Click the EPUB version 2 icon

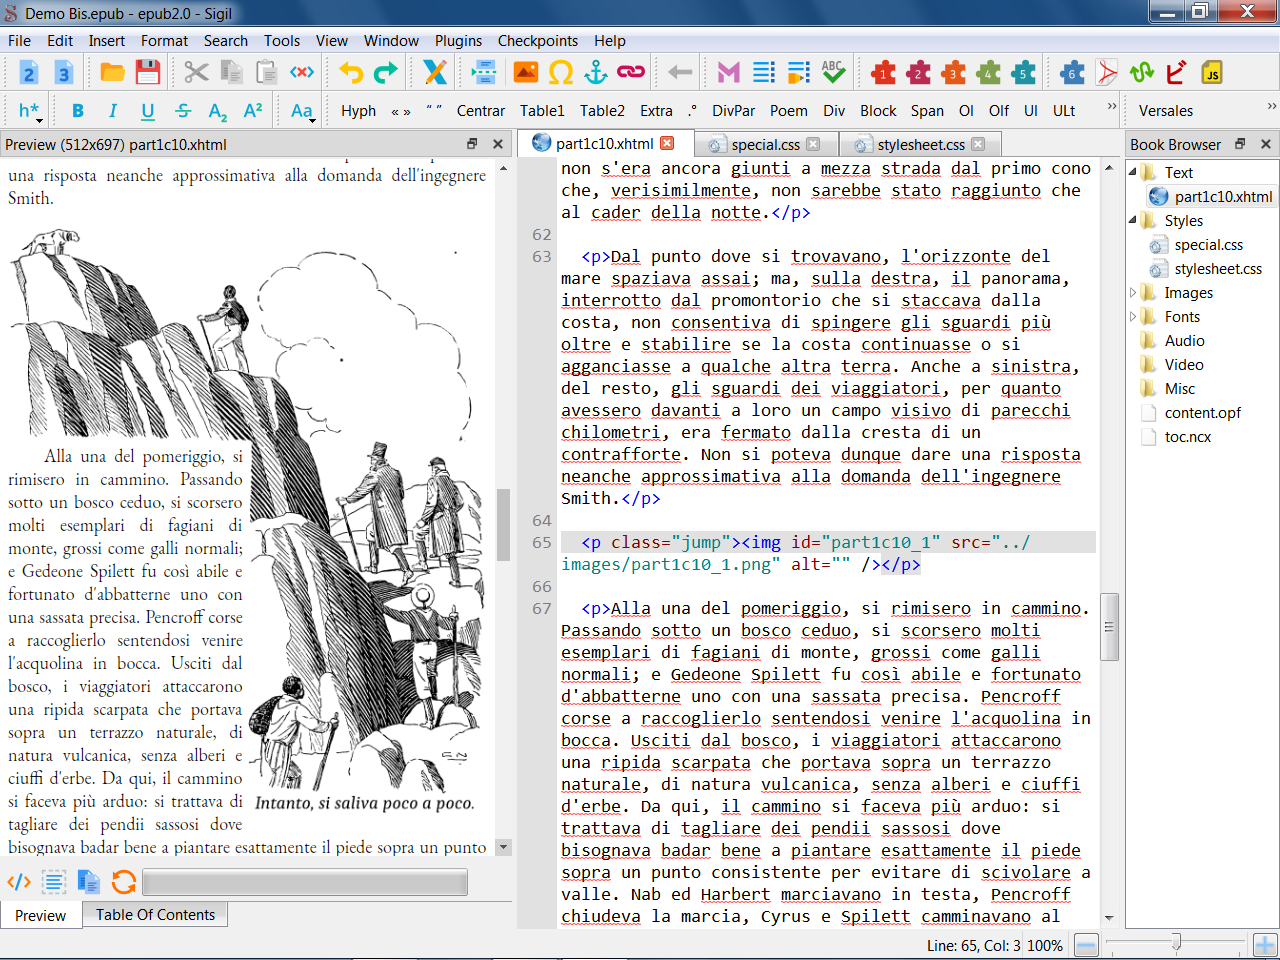tap(28, 72)
